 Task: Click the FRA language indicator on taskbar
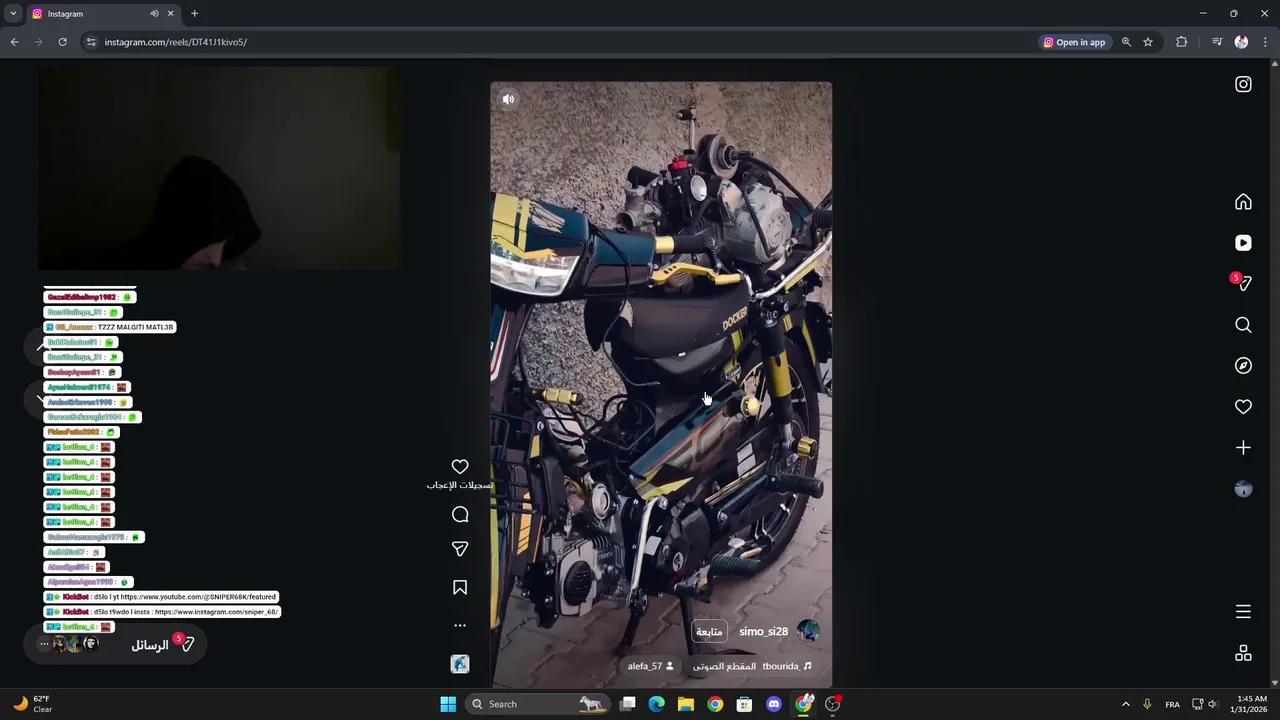coord(1172,704)
